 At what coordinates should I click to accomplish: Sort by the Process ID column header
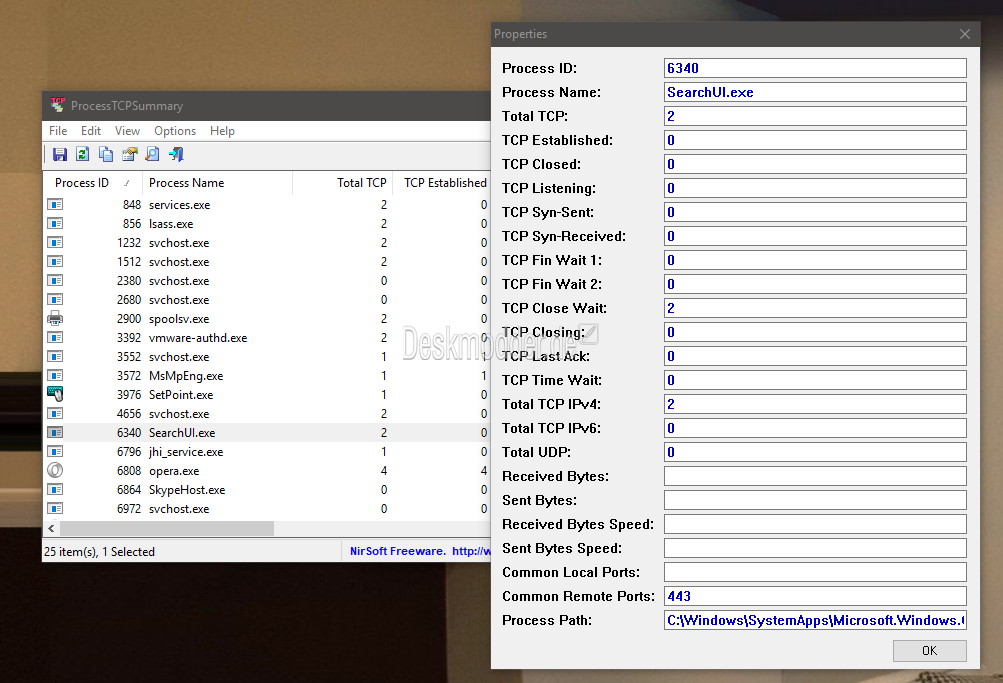pyautogui.click(x=93, y=183)
